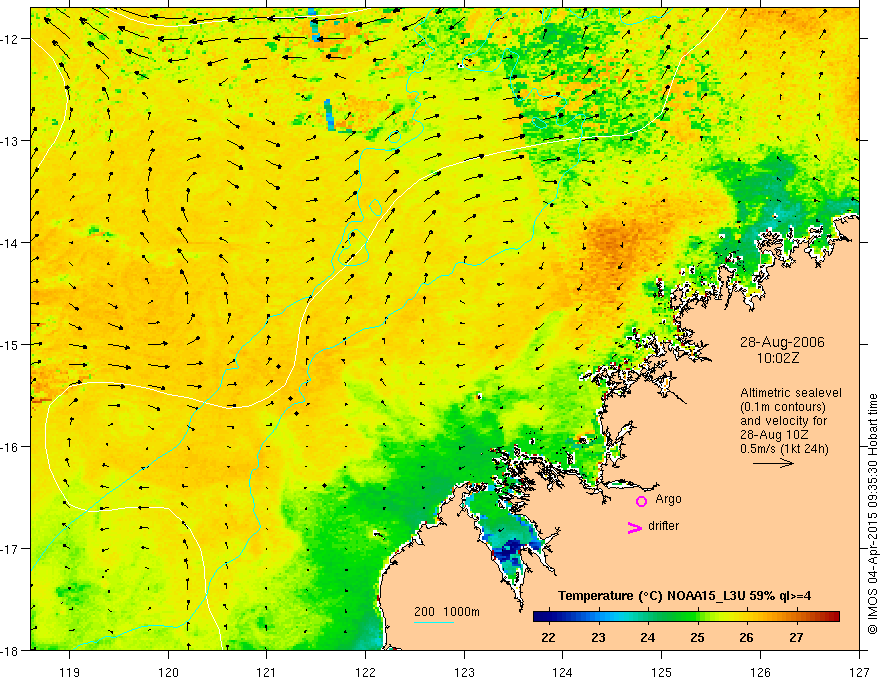This screenshot has width=880, height=680.
Task: Click the "28-Aug-2006" date text
Action: coord(782,342)
